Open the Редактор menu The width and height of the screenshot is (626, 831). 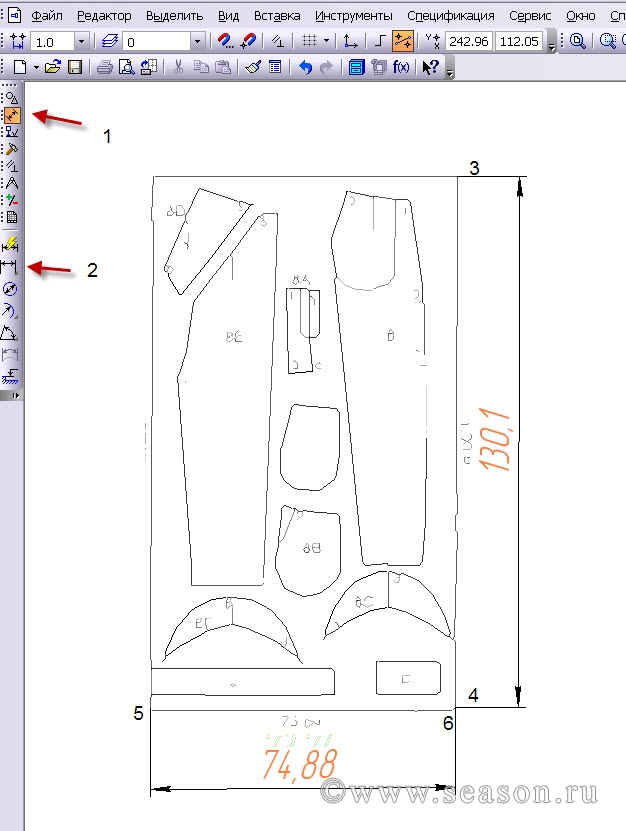[x=104, y=16]
